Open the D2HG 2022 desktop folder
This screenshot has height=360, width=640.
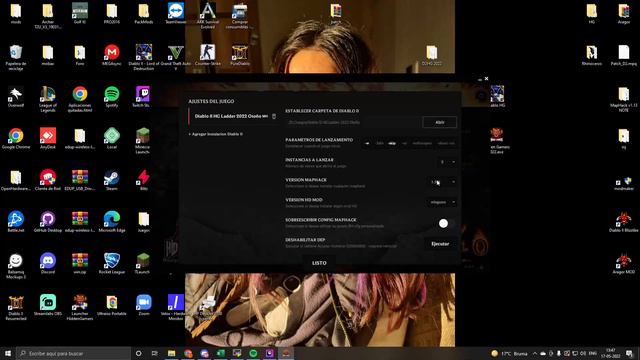pyautogui.click(x=432, y=56)
